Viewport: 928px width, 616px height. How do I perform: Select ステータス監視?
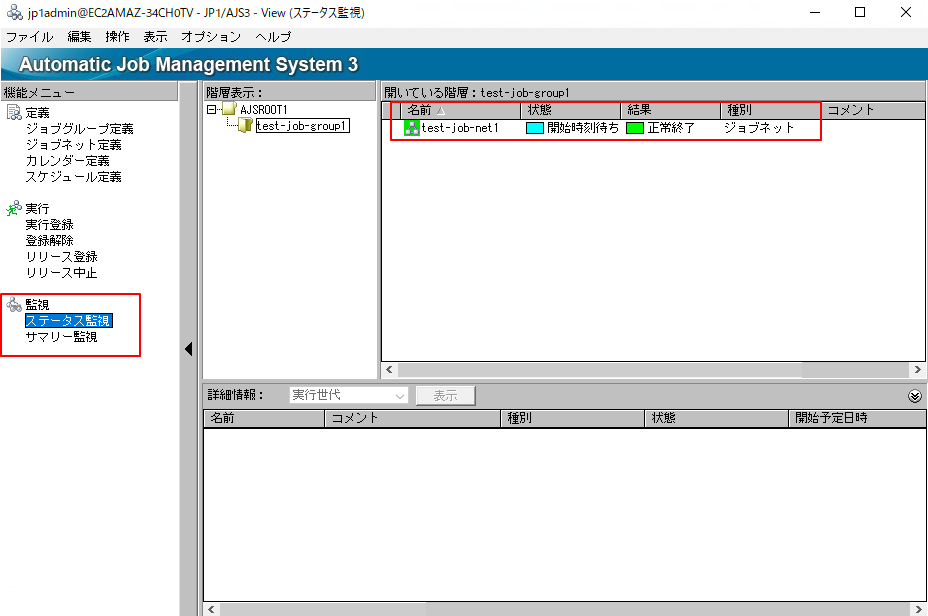point(69,320)
